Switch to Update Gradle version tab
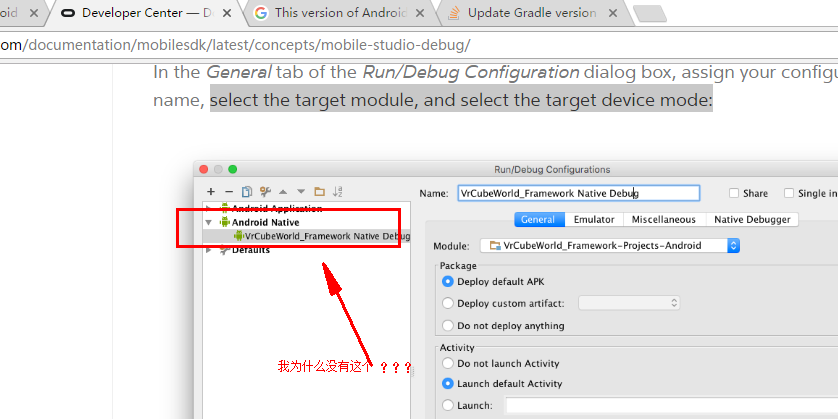Screen dimensions: 838x419 [x=532, y=13]
